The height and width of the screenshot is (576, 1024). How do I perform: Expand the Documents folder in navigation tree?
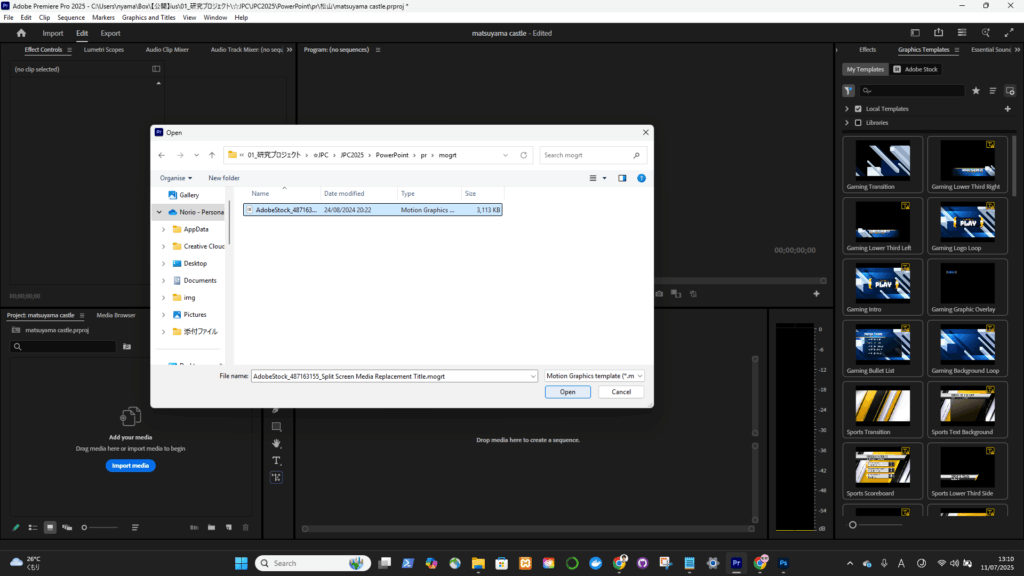click(x=163, y=280)
